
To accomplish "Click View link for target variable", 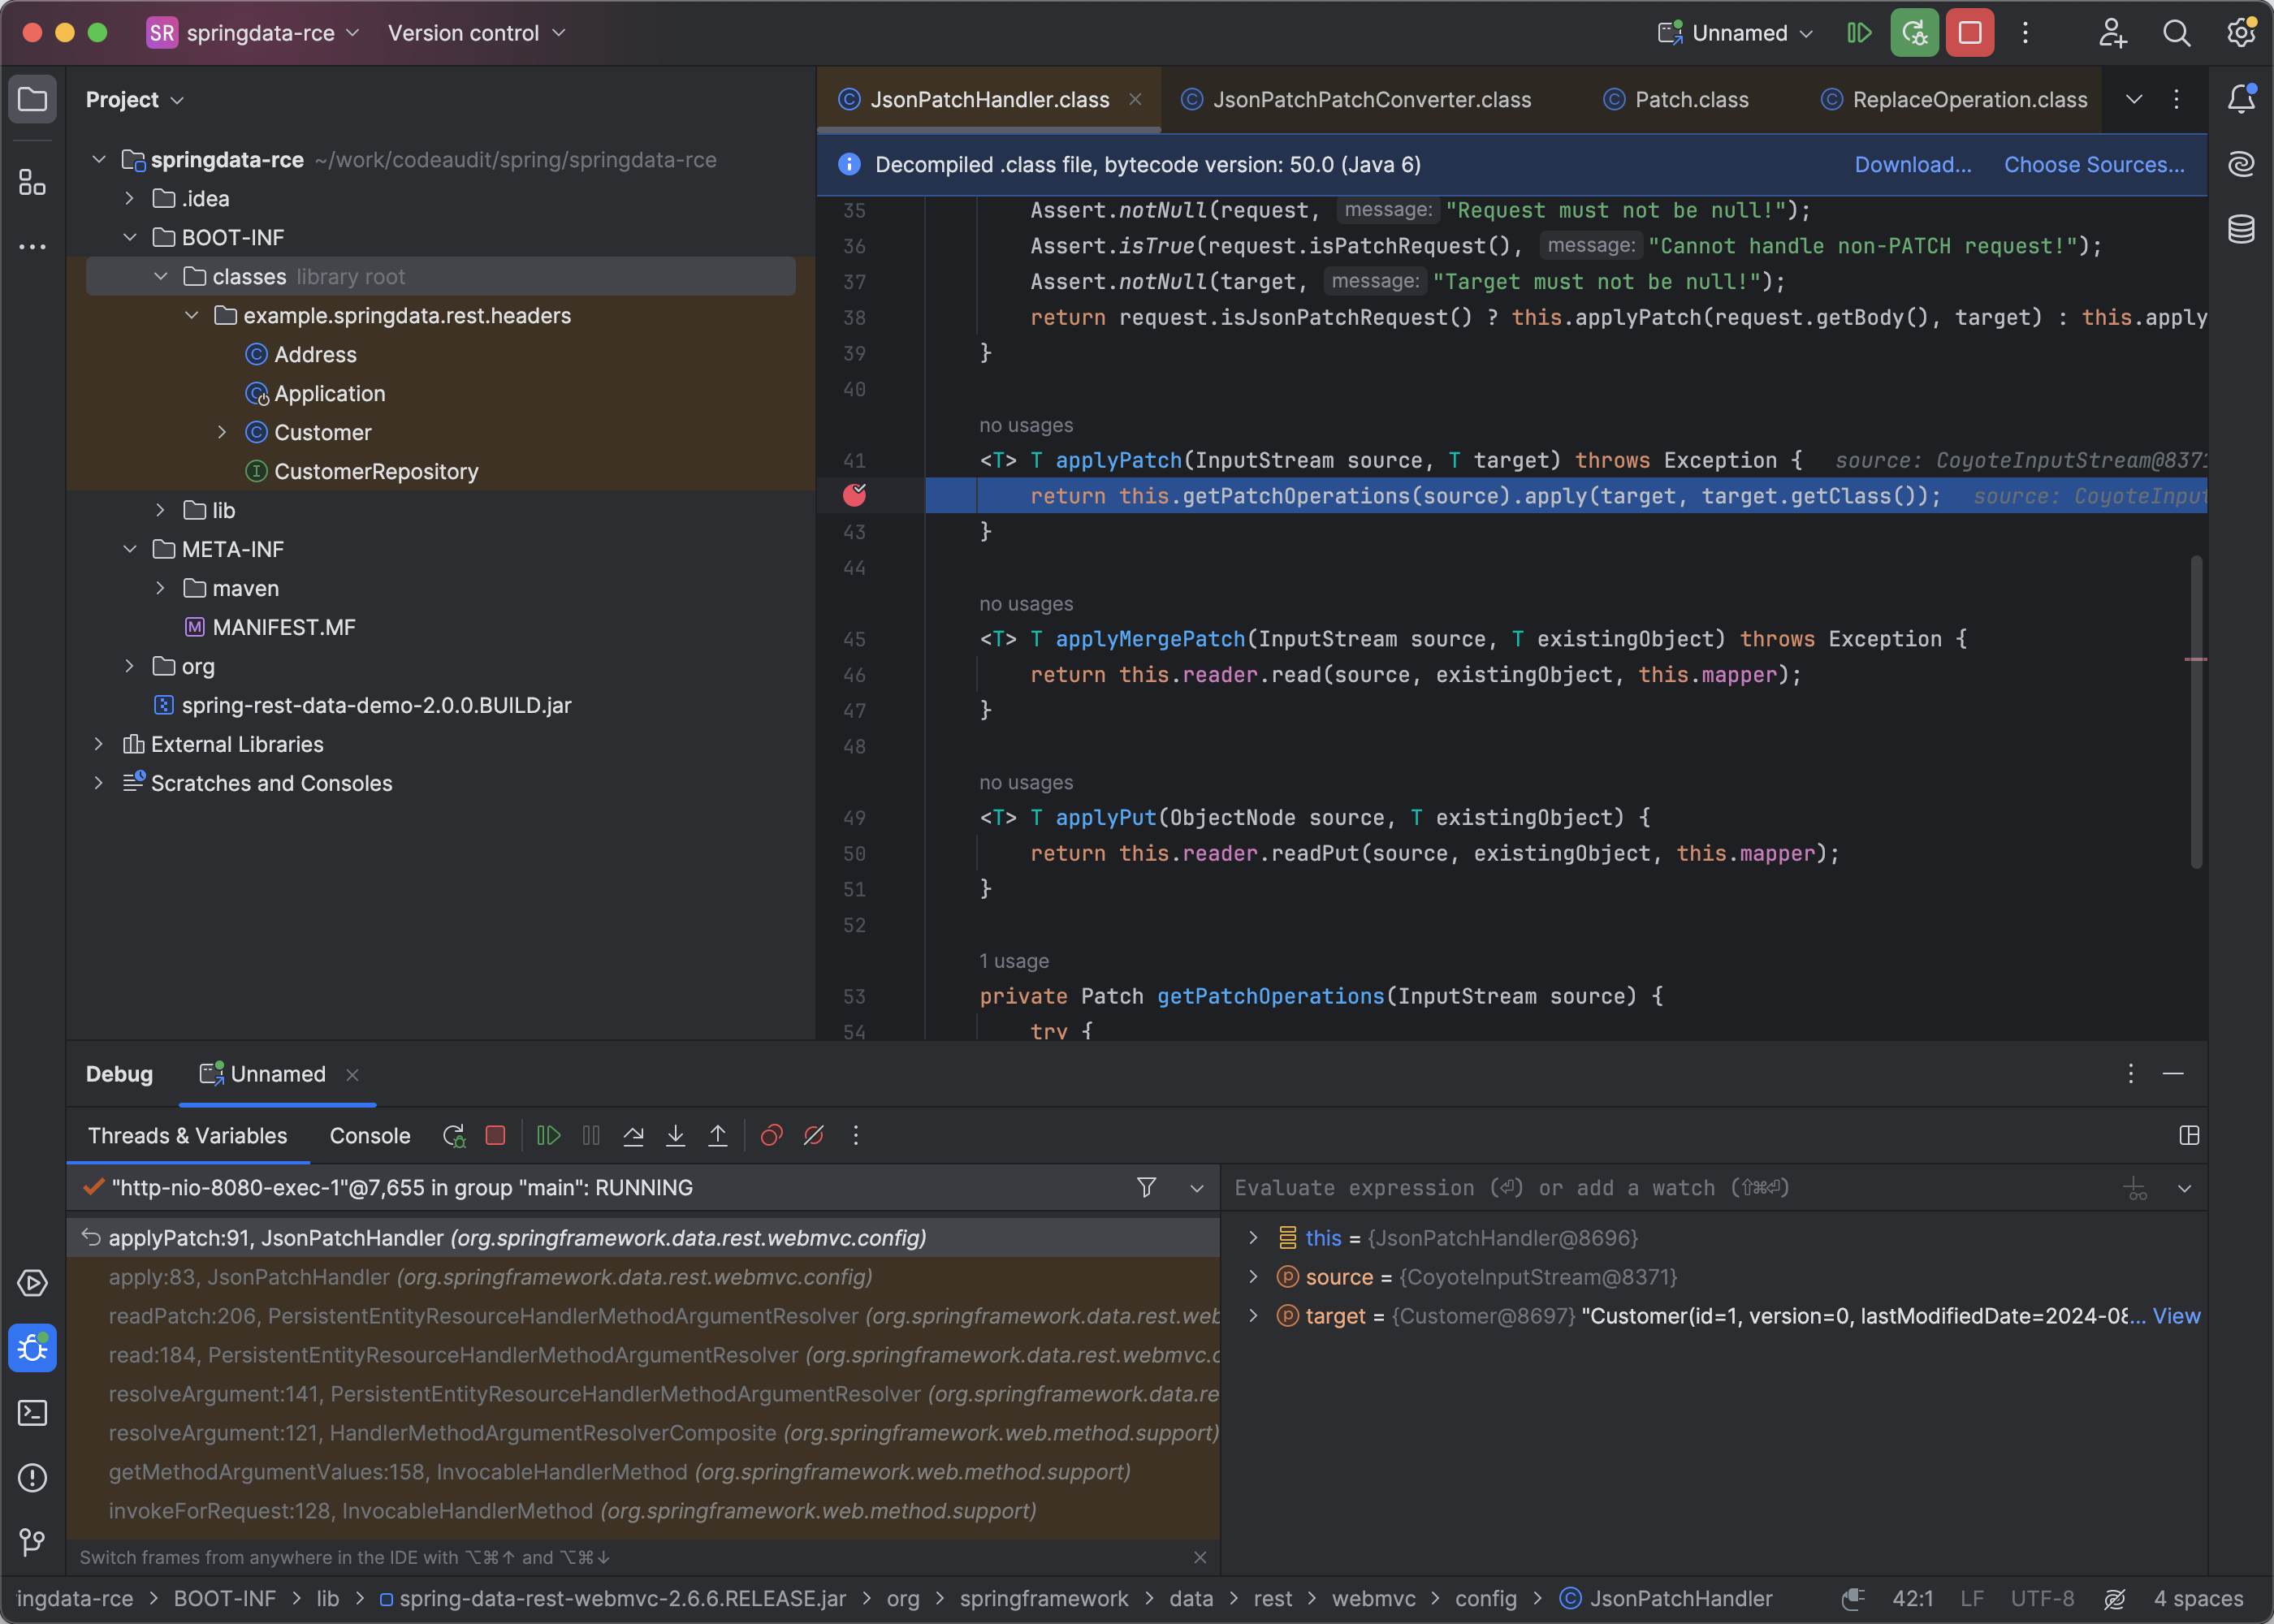I will click(2176, 1316).
